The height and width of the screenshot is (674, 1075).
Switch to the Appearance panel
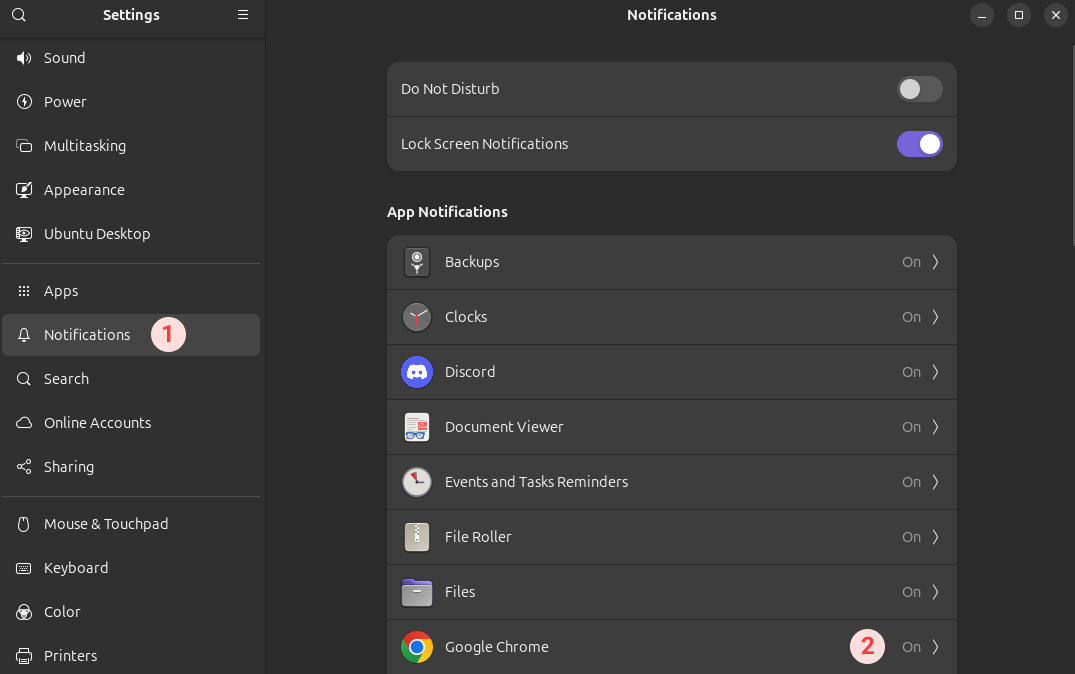84,190
